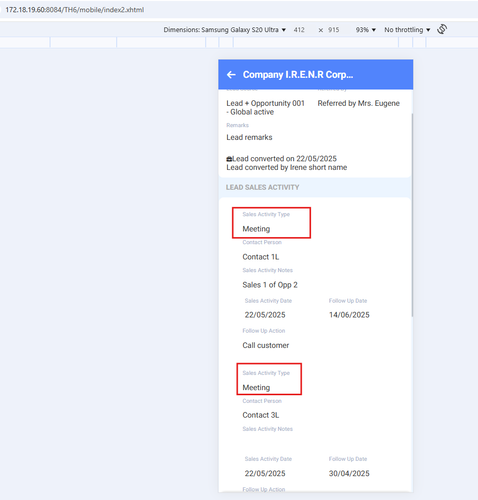
Task: Rotate the device viewport orientation icon
Action: point(442,29)
